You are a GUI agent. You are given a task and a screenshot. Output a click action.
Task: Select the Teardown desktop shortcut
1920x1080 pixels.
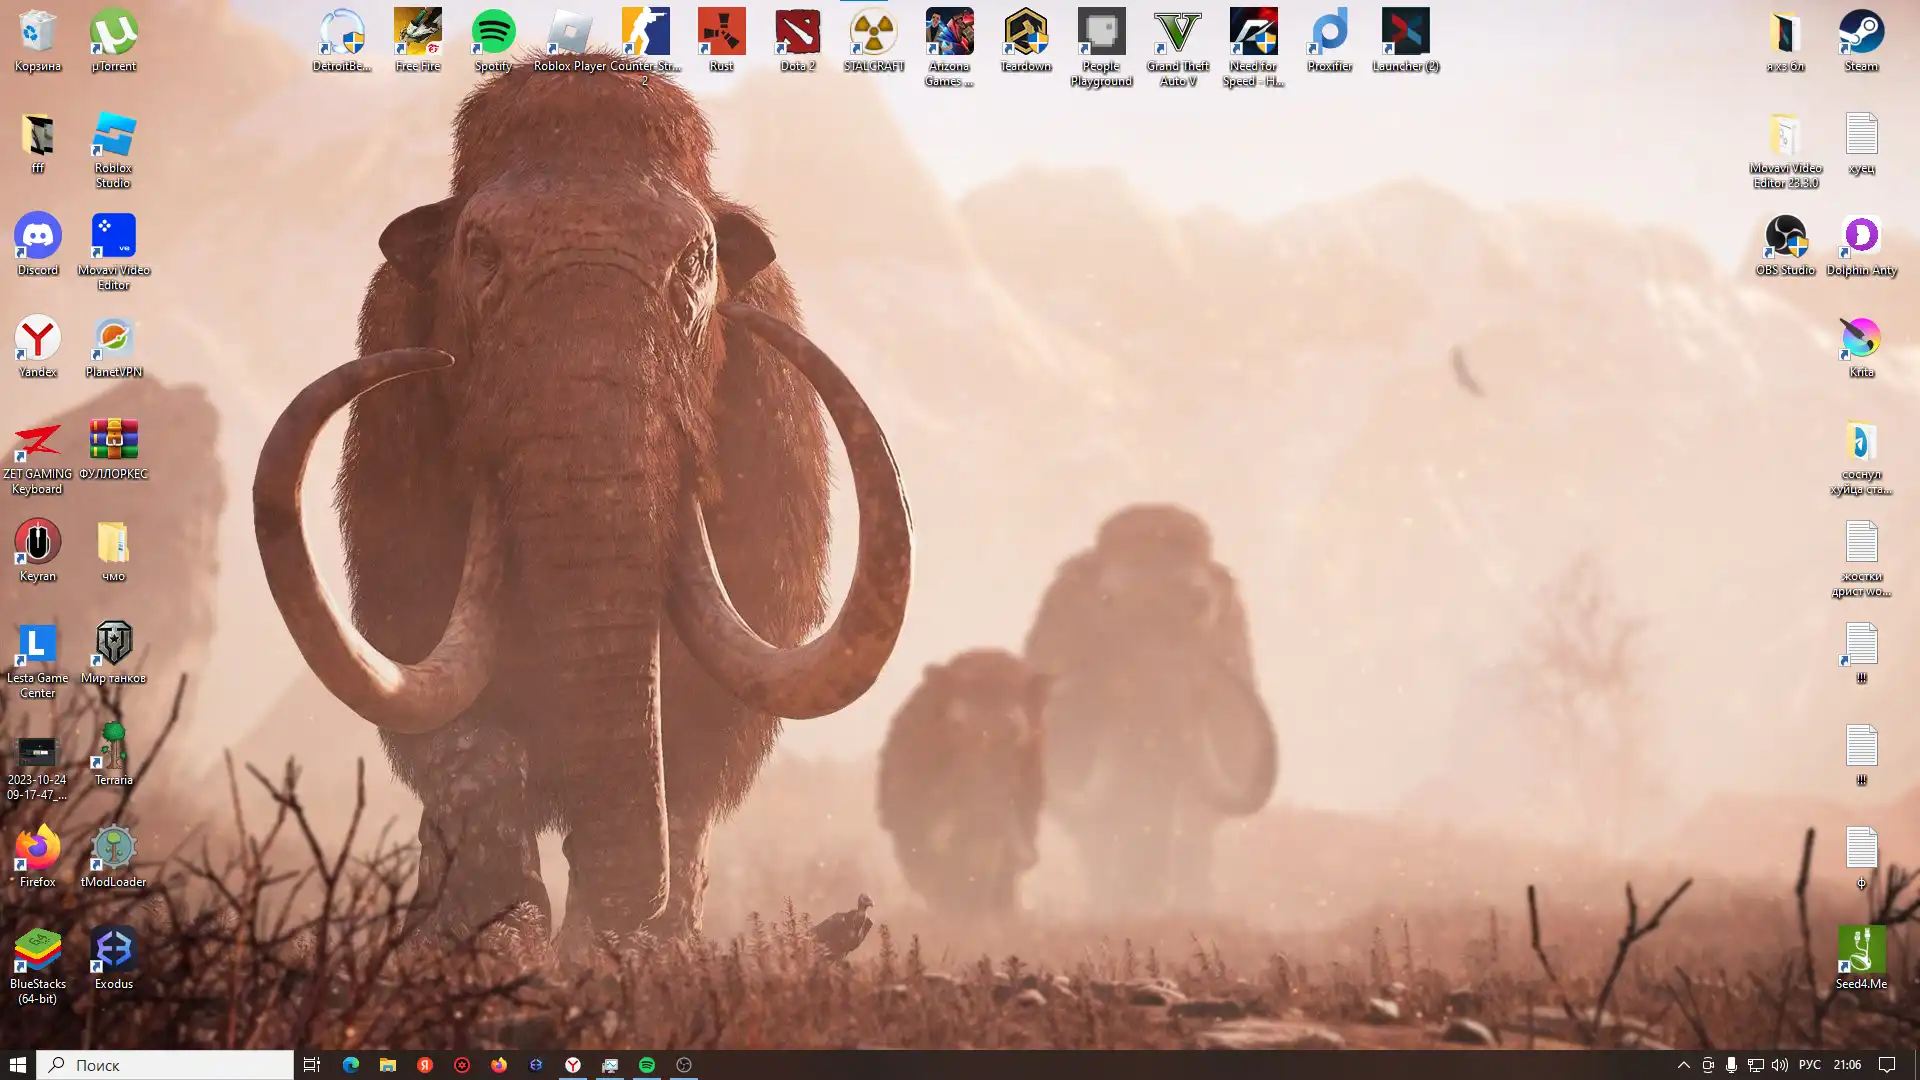click(x=1025, y=41)
